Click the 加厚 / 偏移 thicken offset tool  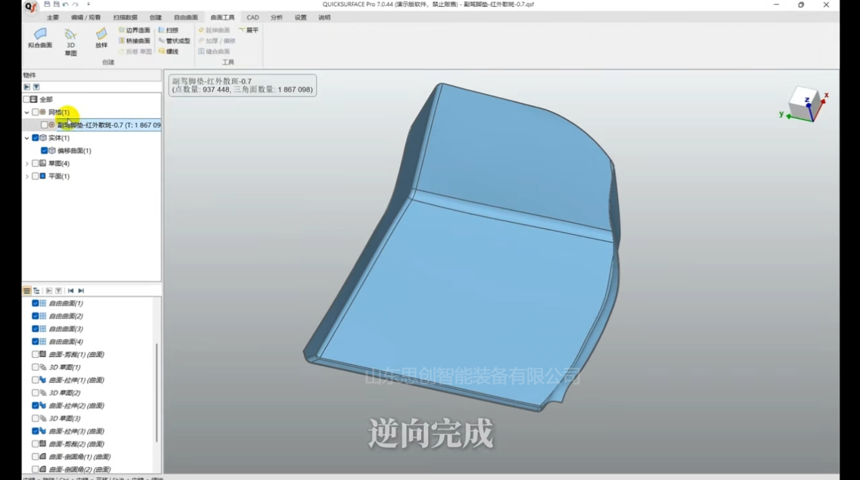click(217, 41)
